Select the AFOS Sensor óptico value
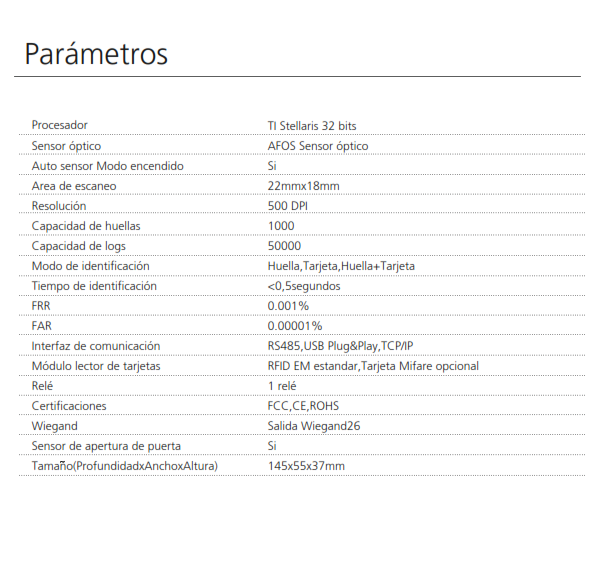This screenshot has height=561, width=595. (318, 146)
